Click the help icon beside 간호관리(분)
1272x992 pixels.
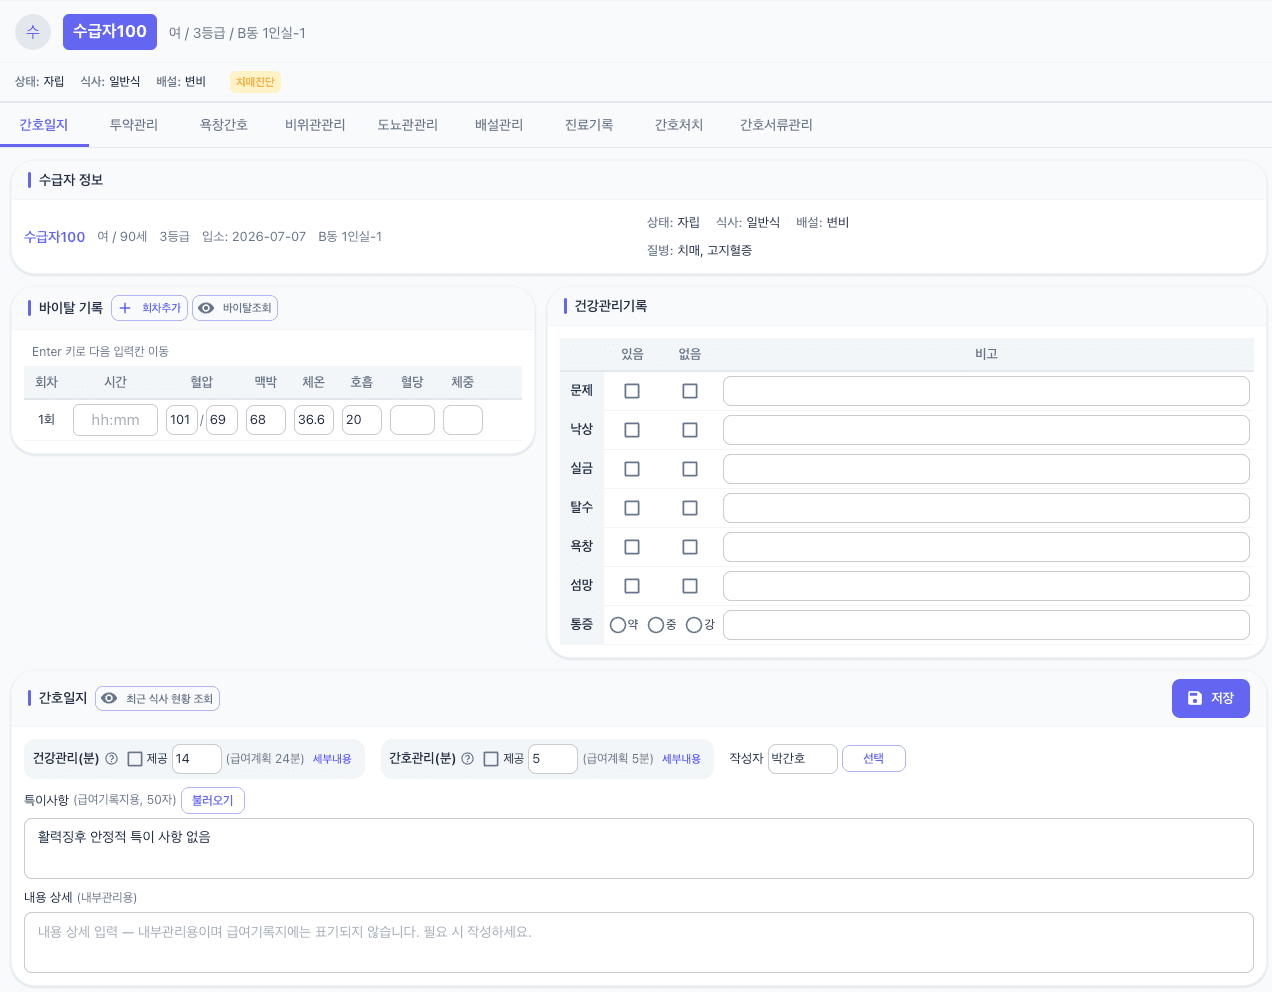click(x=467, y=759)
